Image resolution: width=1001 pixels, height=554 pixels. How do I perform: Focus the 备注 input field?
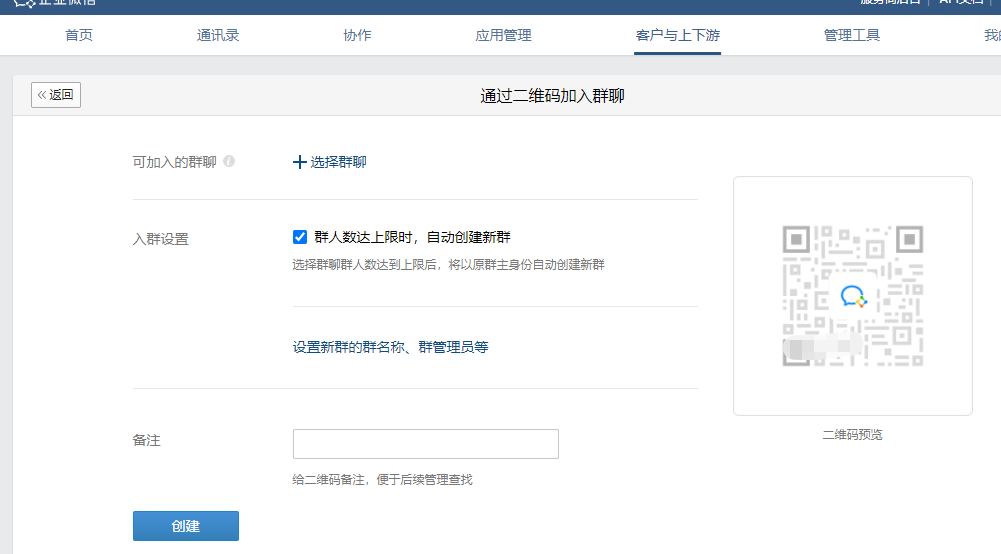tap(426, 444)
